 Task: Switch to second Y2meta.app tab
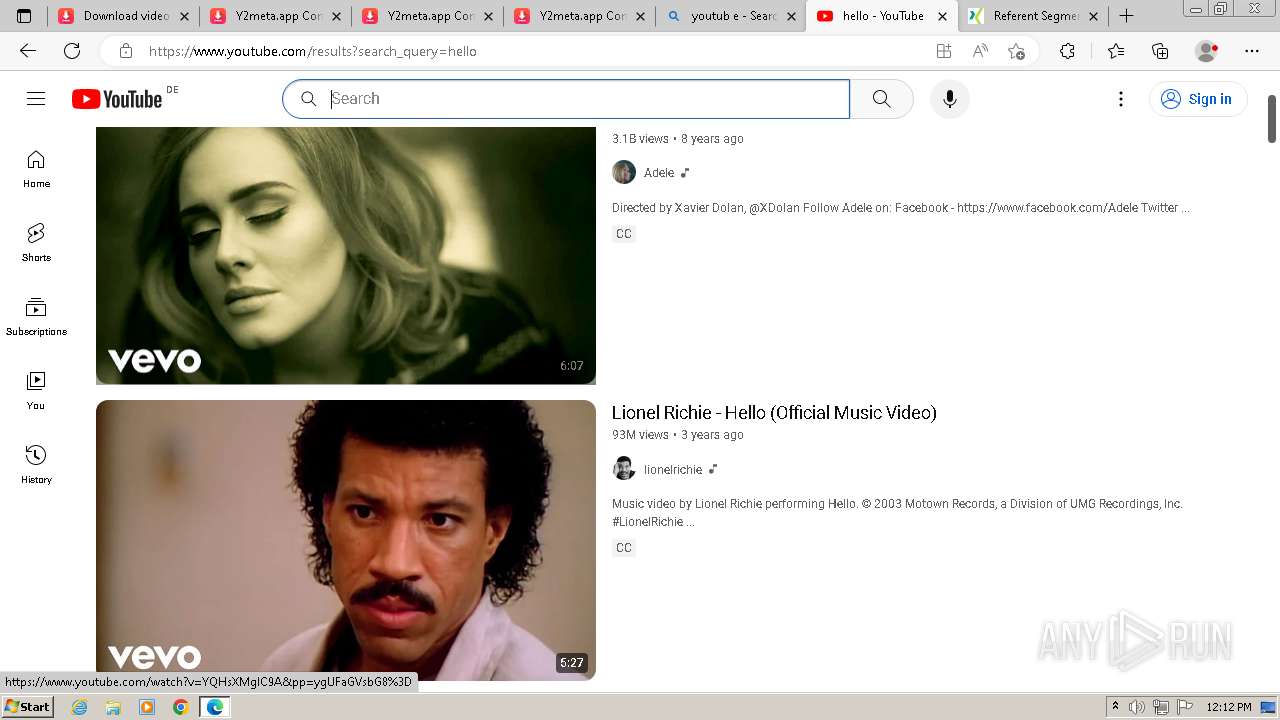click(427, 16)
